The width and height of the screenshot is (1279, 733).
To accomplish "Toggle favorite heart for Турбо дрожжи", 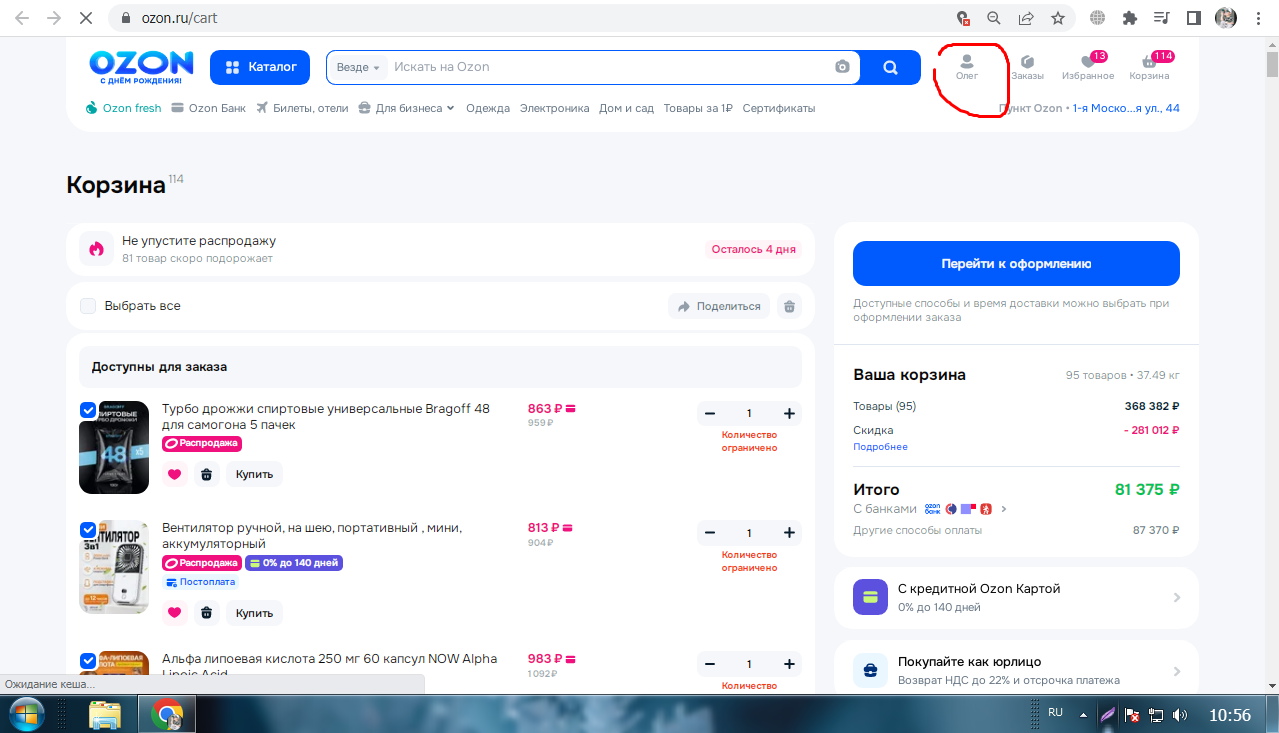I will point(175,474).
